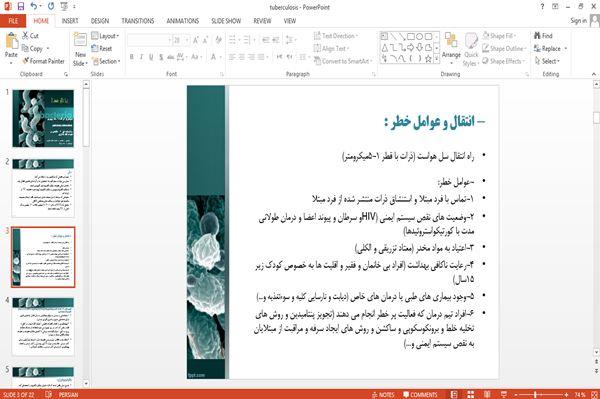Switch to the ANIMATIONS tab
Viewport: 600px width, 399px height.
183,21
